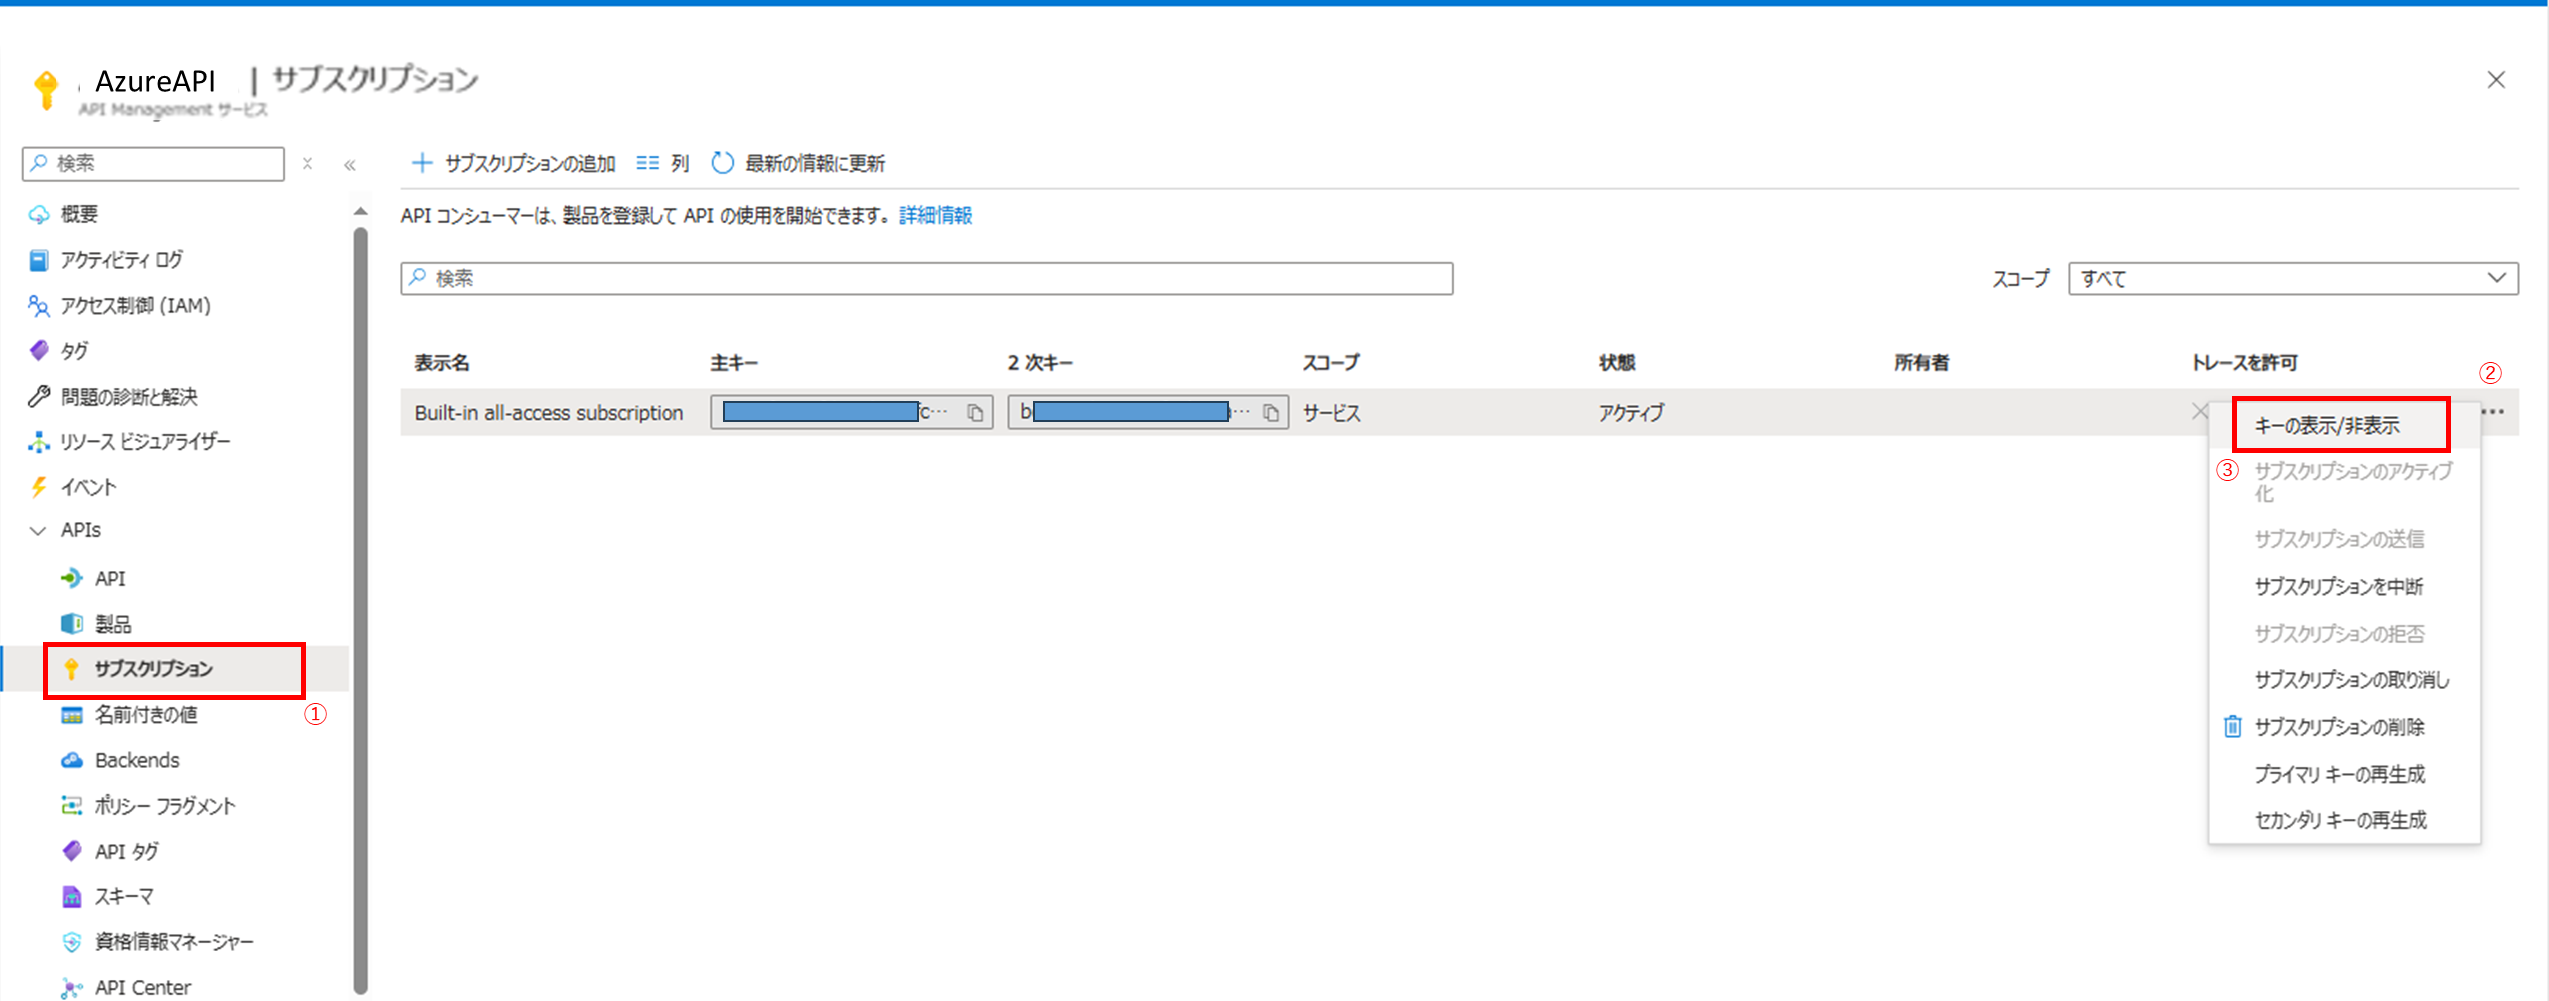This screenshot has width=2549, height=1001.
Task: Copy the primary key value
Action: point(975,411)
